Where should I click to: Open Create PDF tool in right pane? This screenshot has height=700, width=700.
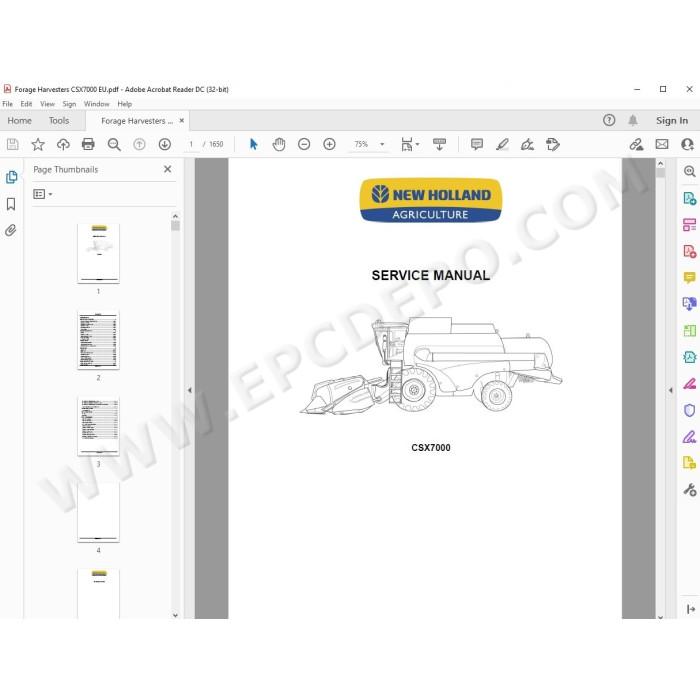pyautogui.click(x=689, y=251)
